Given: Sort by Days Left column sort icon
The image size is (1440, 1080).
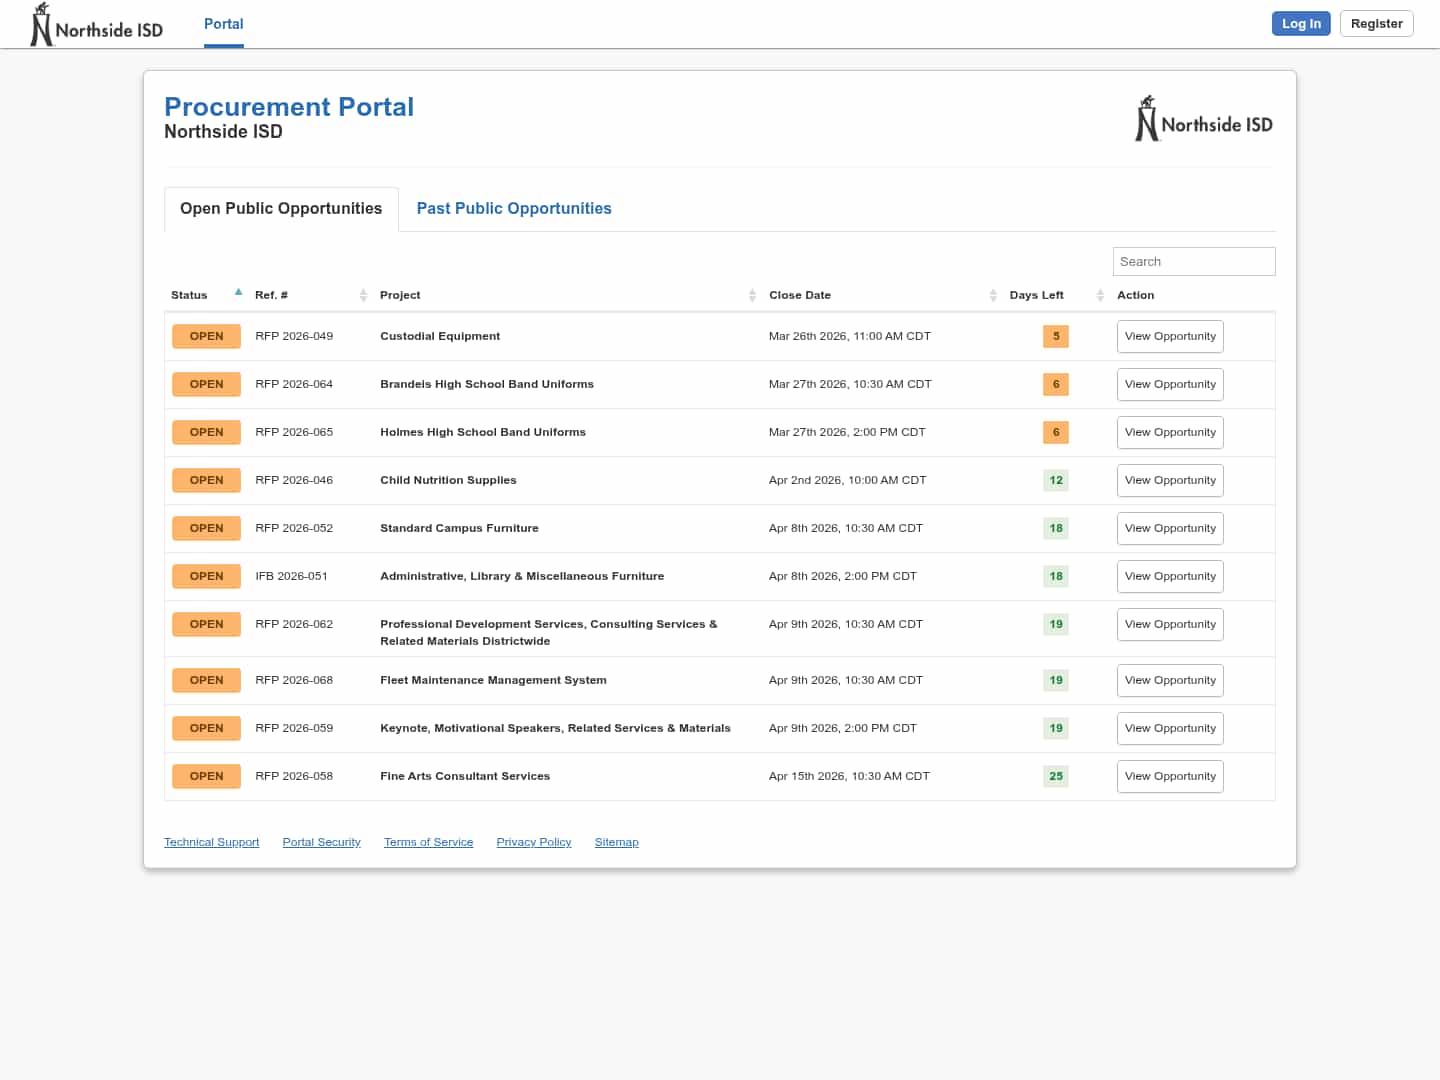Looking at the screenshot, I should point(1099,295).
